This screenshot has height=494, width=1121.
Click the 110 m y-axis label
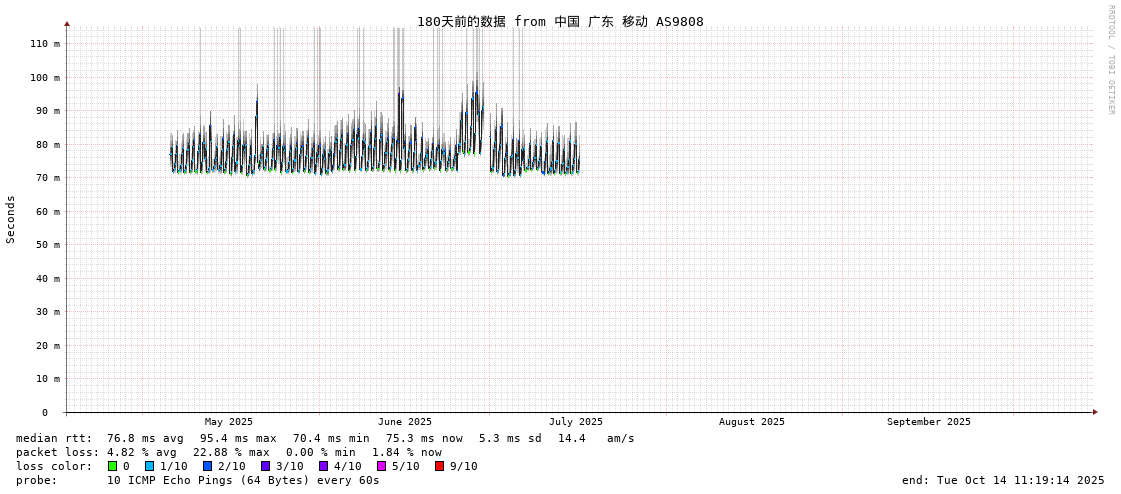pos(45,44)
